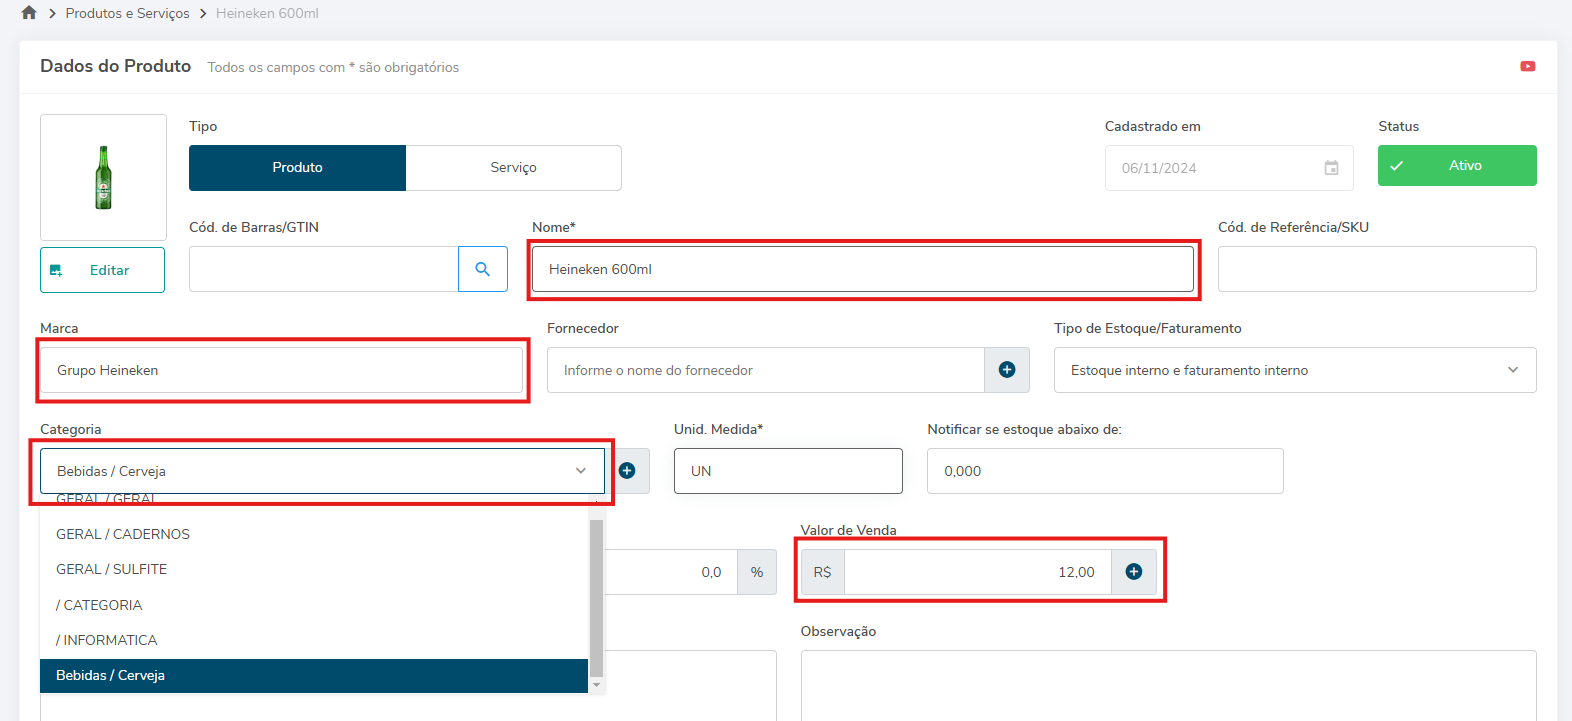This screenshot has width=1572, height=721.
Task: Open Tipo de Estoque/Faturamento dropdown
Action: click(x=1295, y=370)
